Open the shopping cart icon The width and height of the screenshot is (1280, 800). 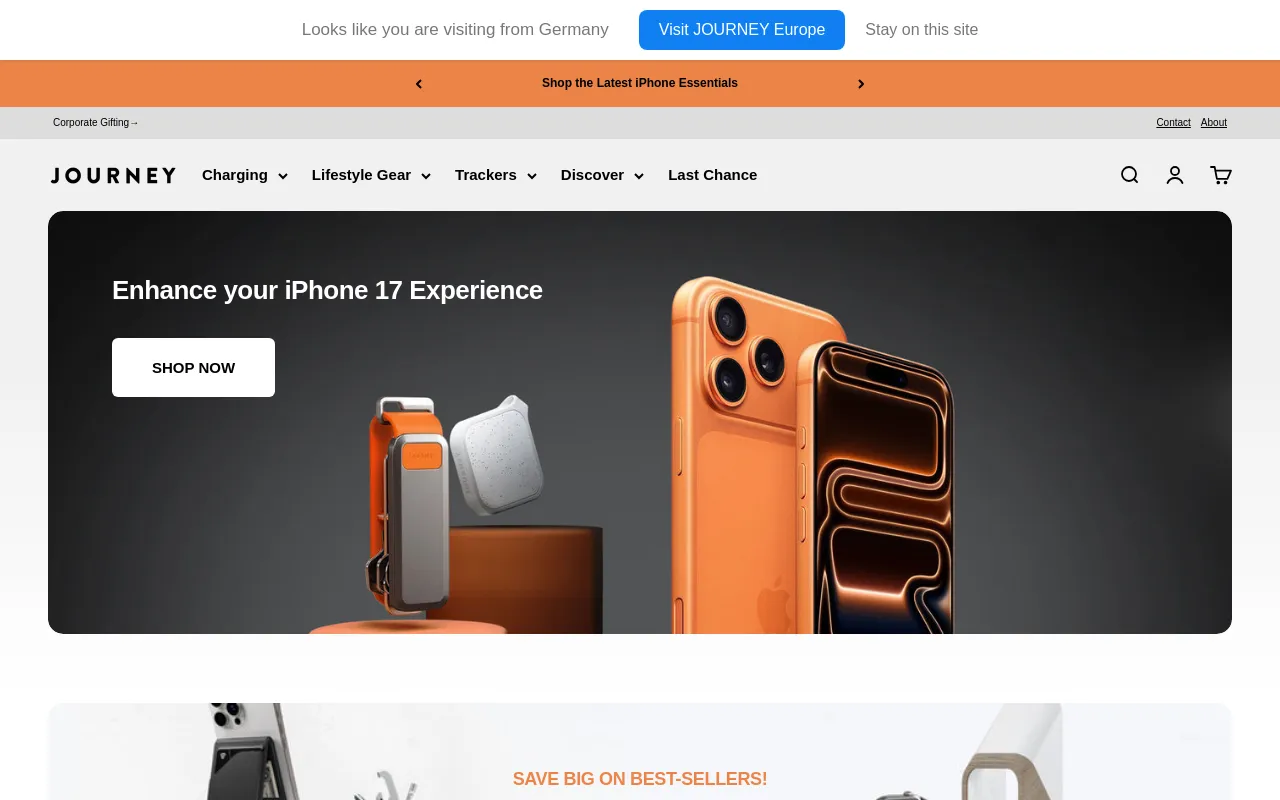tap(1221, 175)
